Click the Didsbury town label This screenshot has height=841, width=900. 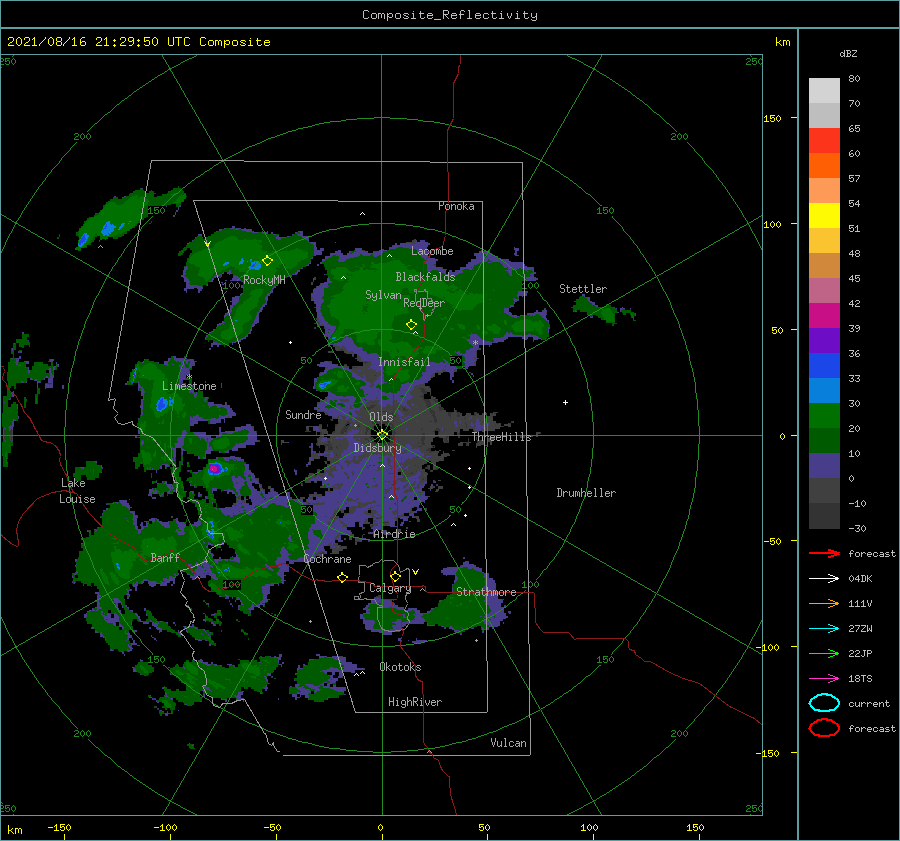pos(378,448)
